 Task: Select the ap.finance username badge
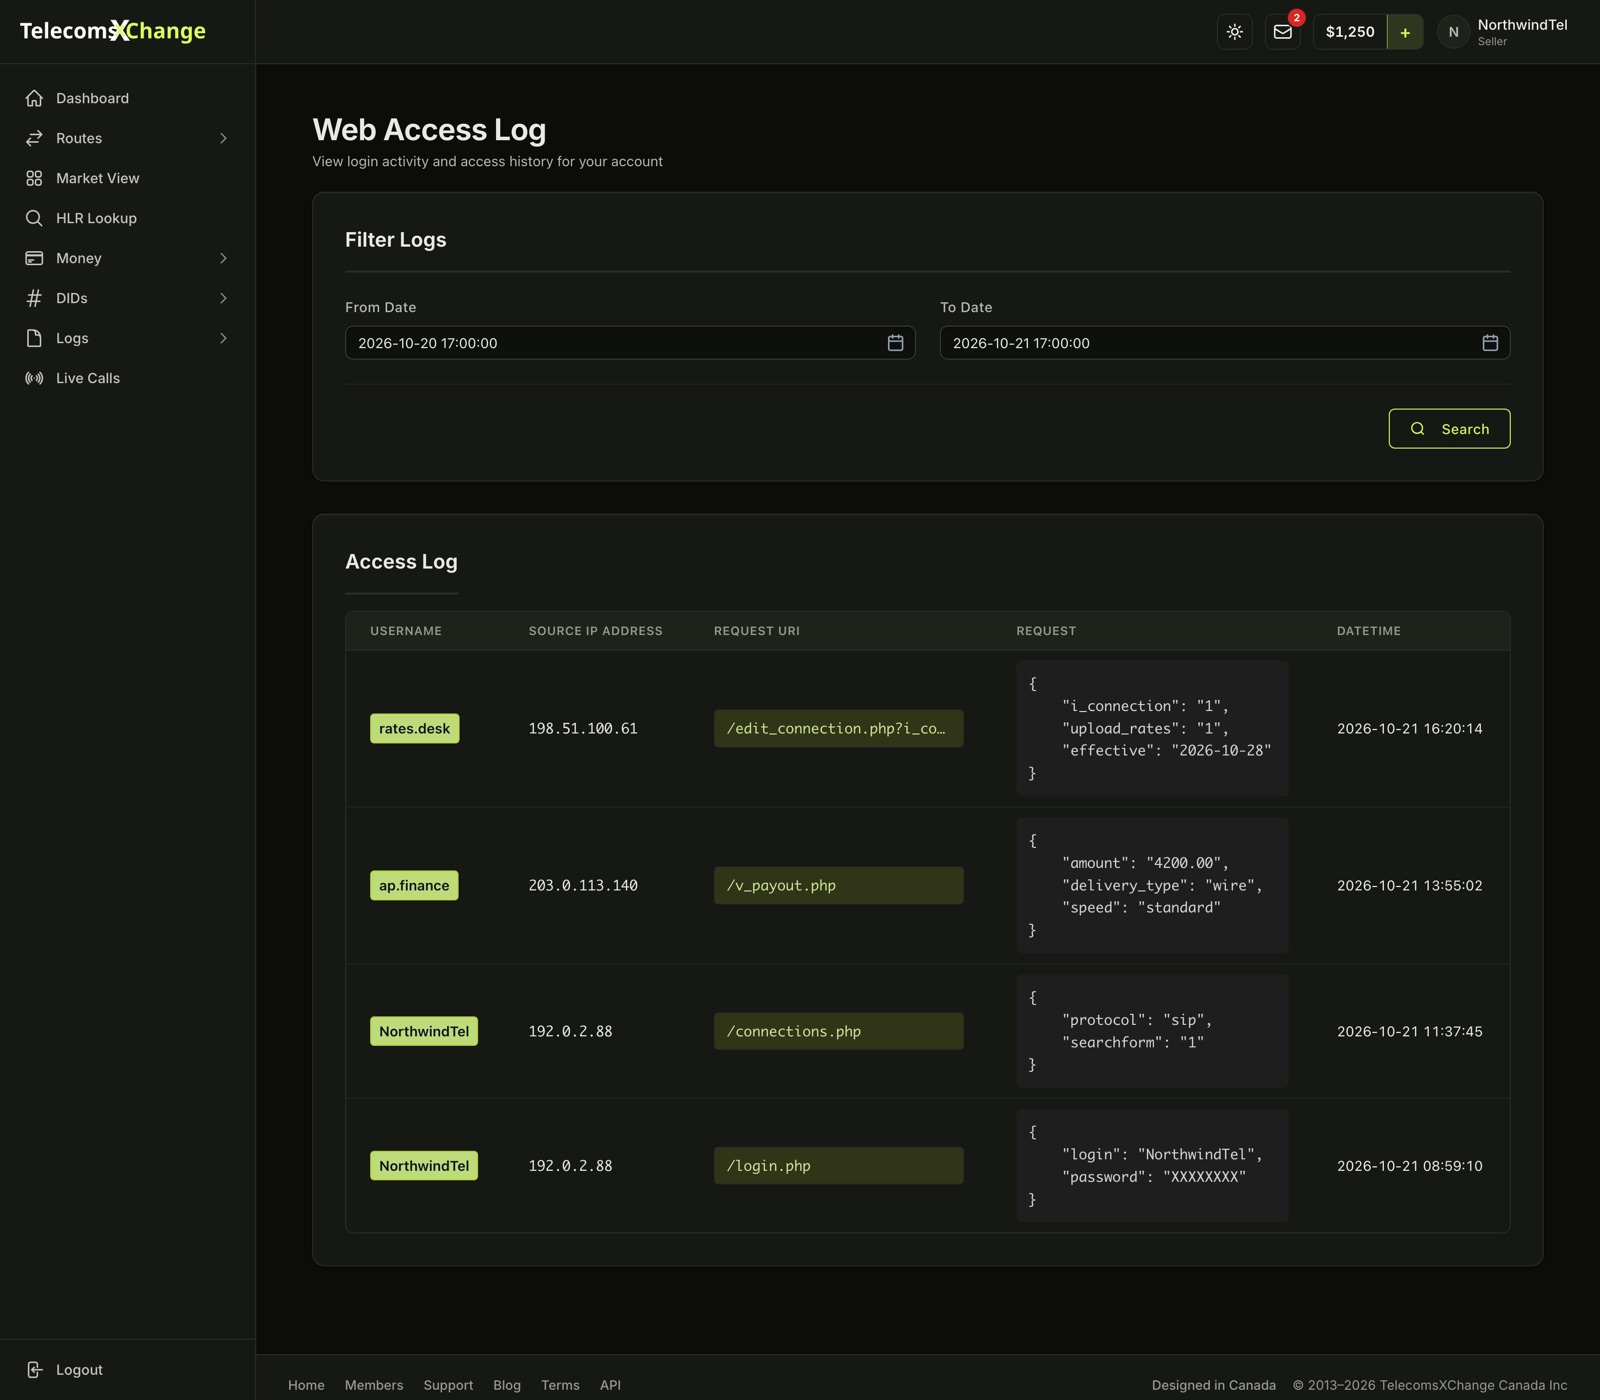click(x=414, y=885)
